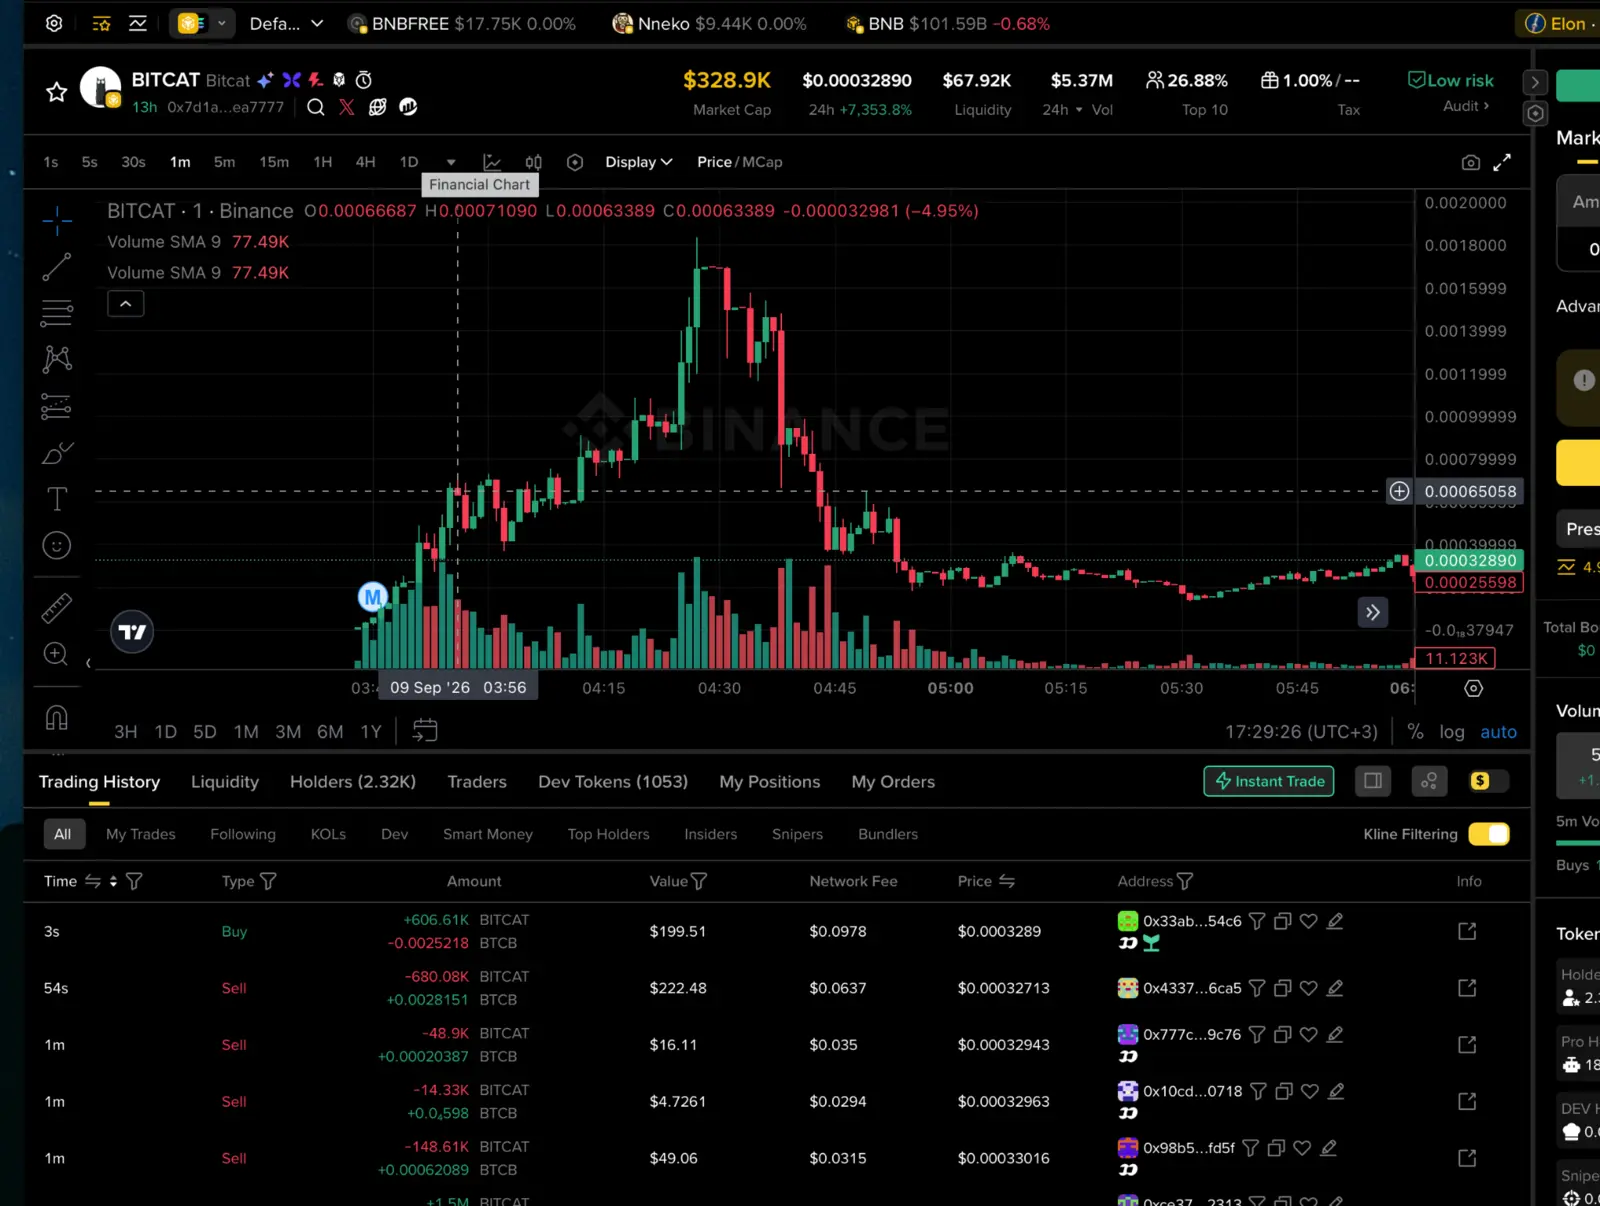The image size is (1600, 1206).
Task: Expand chart to fullscreen
Action: (1502, 162)
